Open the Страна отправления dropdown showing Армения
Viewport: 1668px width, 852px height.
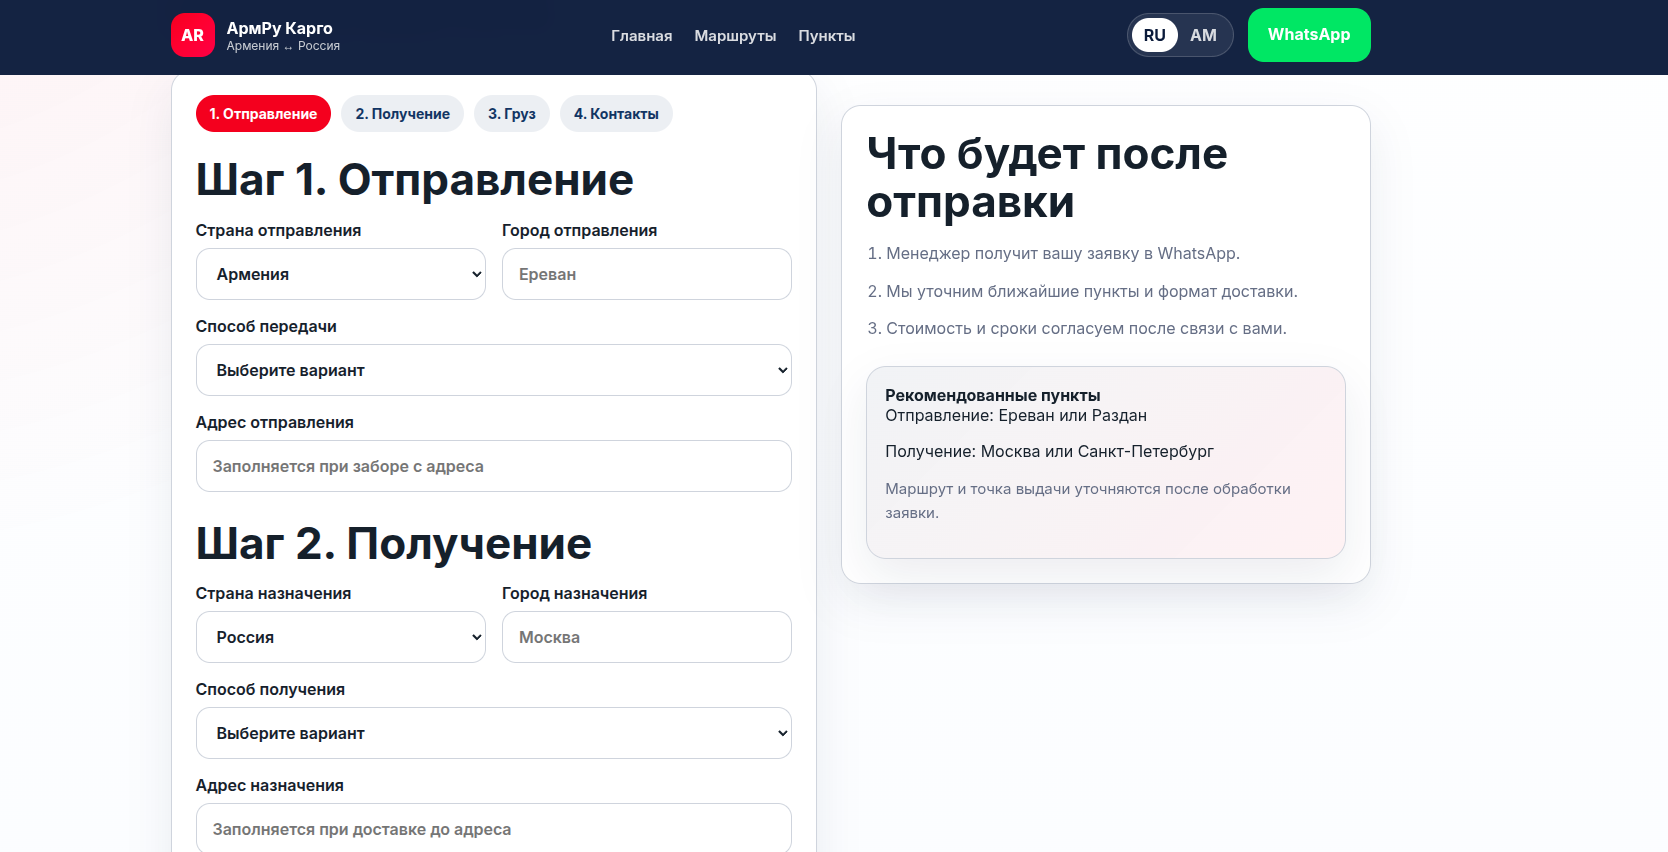(x=341, y=274)
